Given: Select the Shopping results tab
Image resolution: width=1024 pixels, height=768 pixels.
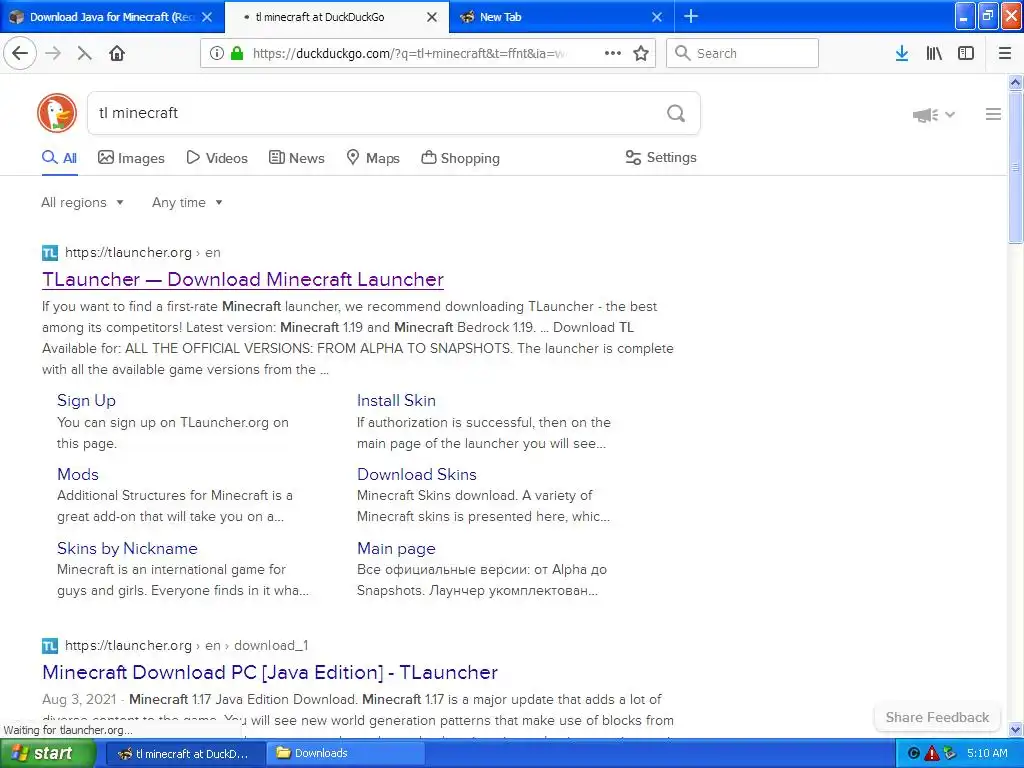Looking at the screenshot, I should tap(460, 158).
